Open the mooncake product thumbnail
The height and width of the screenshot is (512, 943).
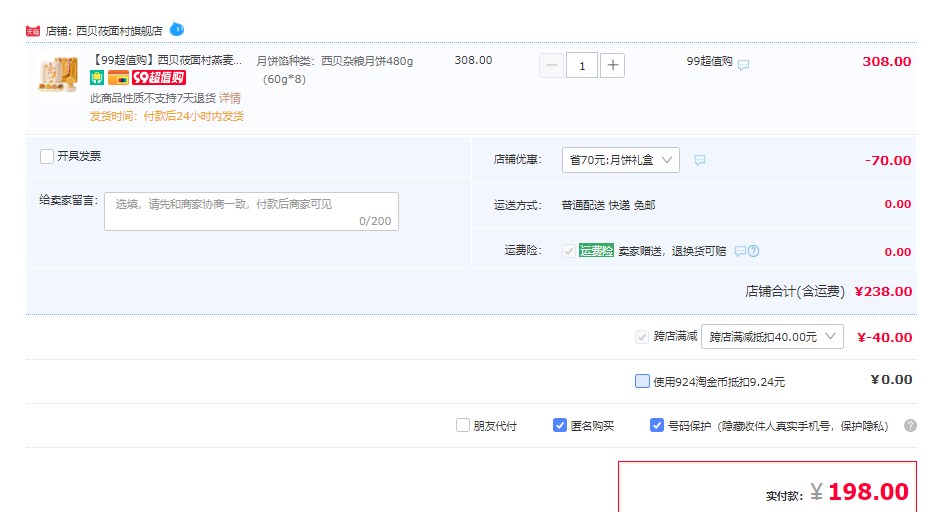point(58,74)
